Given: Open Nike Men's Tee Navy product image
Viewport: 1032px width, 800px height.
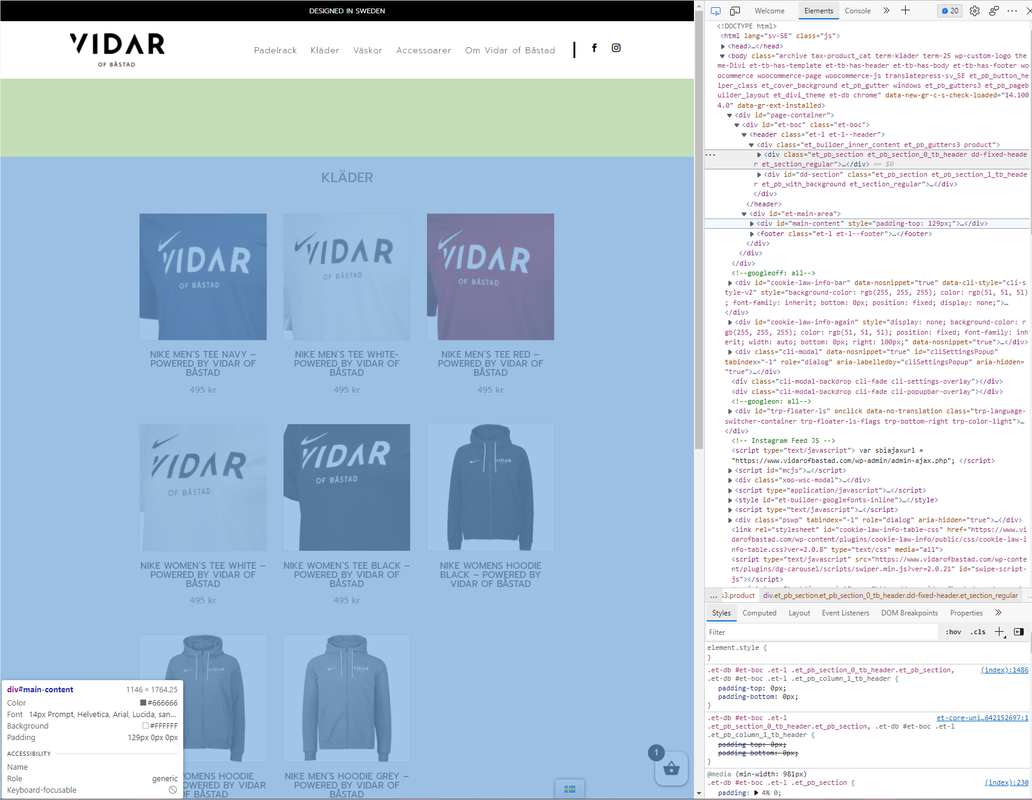Looking at the screenshot, I should (203, 276).
